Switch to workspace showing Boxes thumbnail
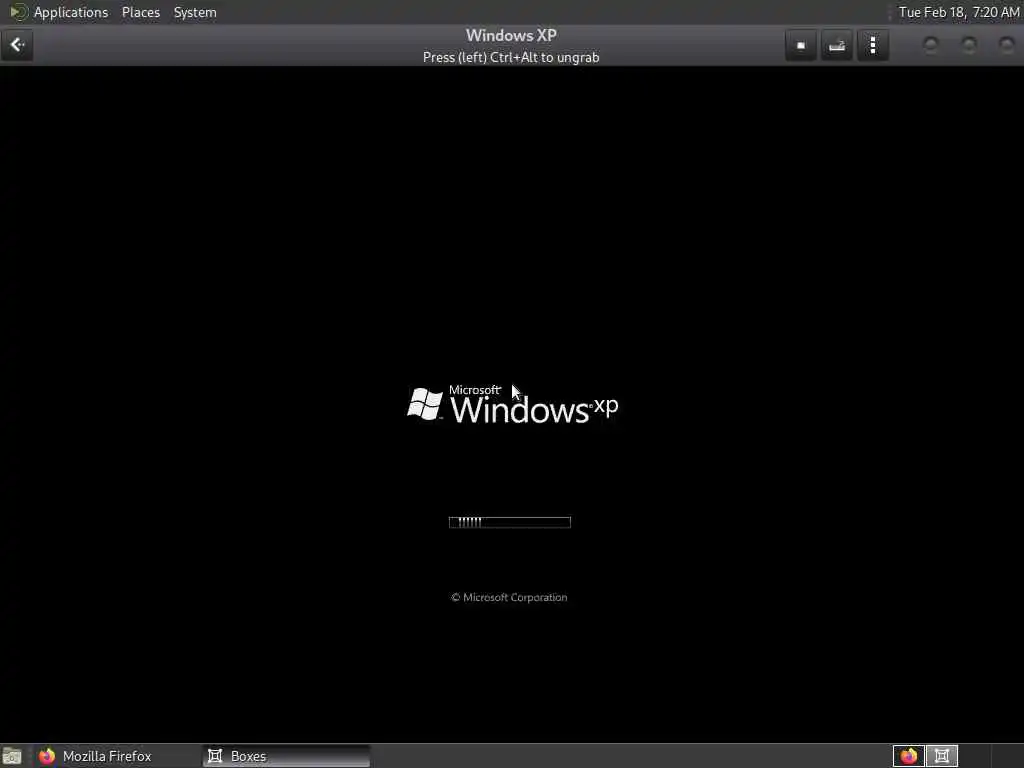Screen dimensions: 1024x768 [x=942, y=756]
